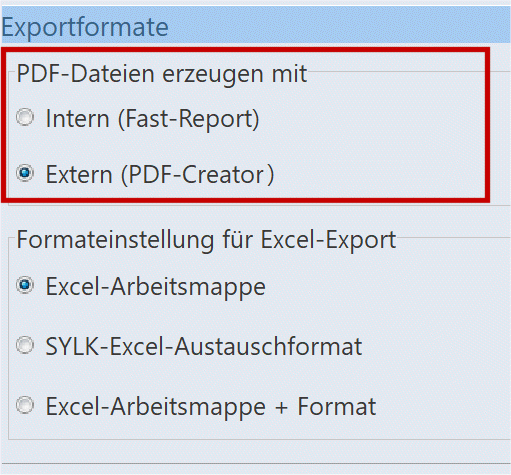The image size is (511, 475).
Task: Click the "Formateinstellung für Excel-Export" group title
Action: tap(206, 240)
